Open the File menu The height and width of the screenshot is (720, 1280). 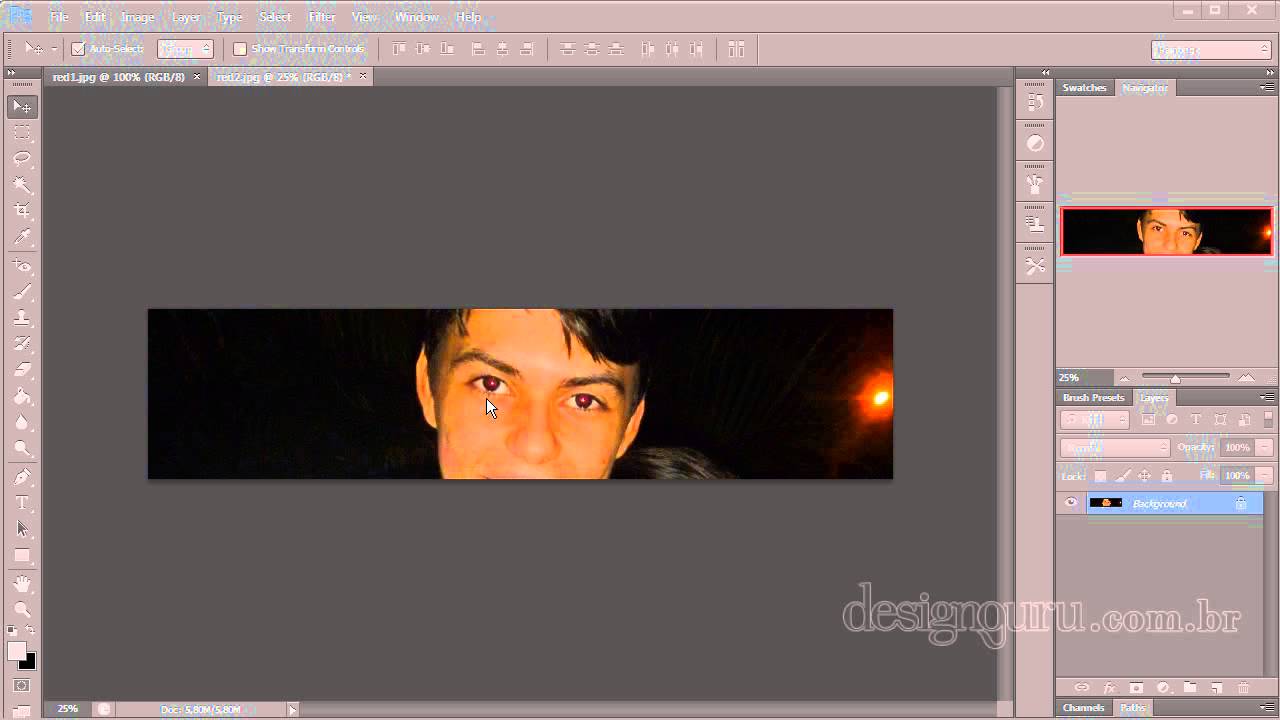[x=59, y=17]
